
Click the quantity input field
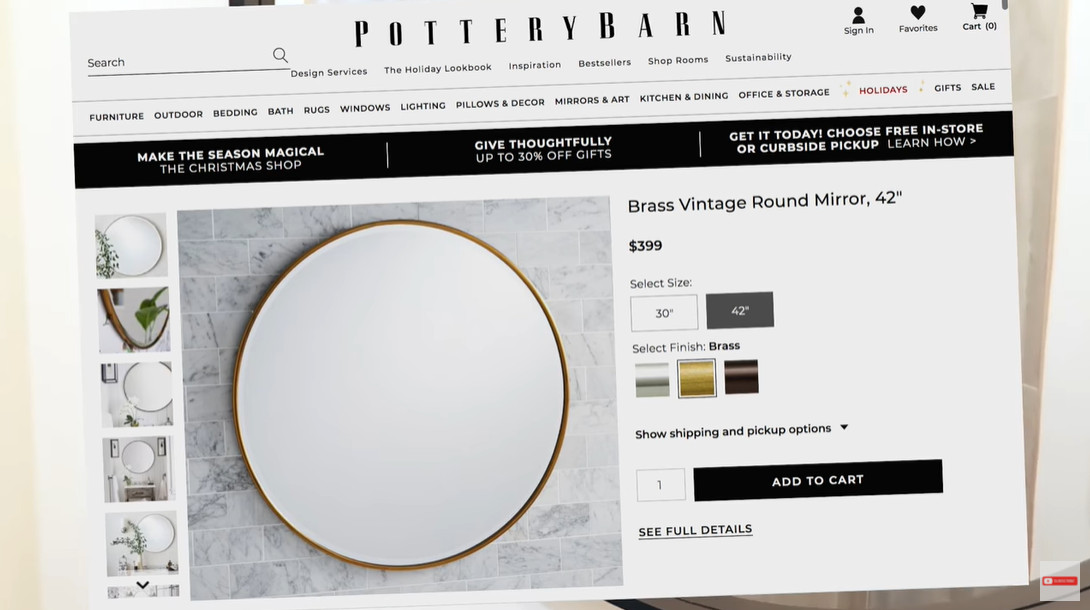660,484
